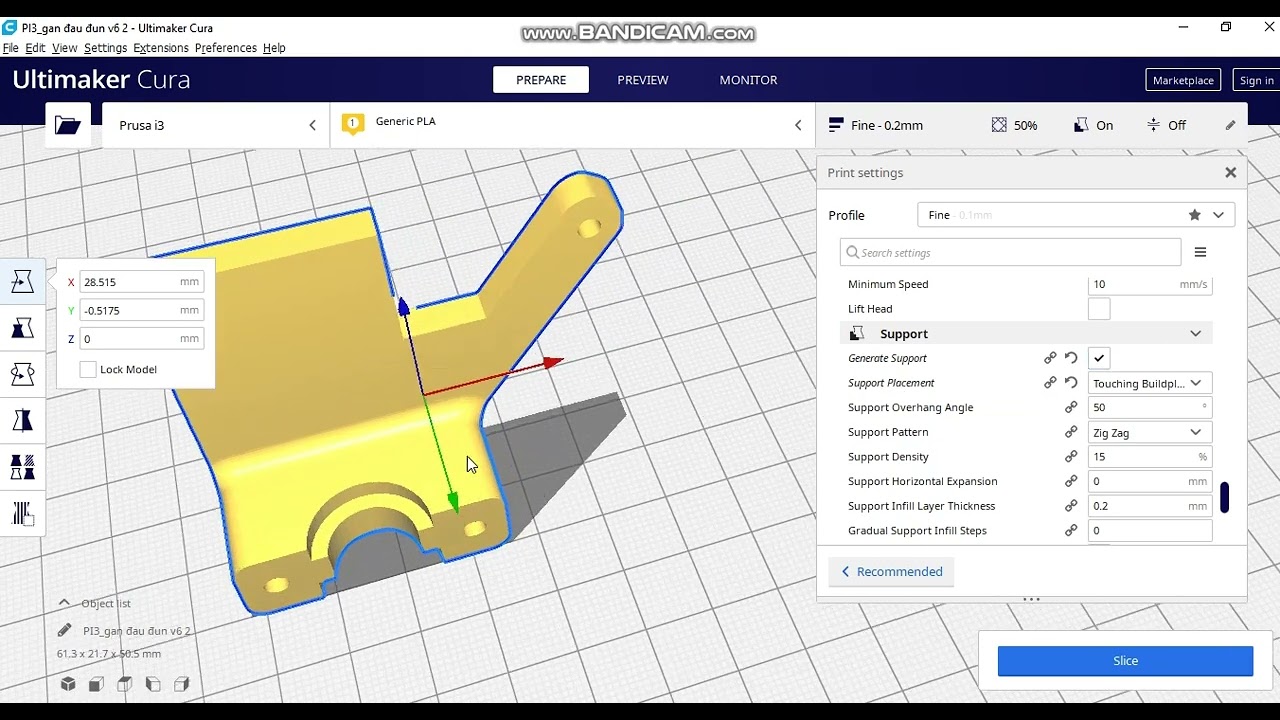Close the Print settings panel
The height and width of the screenshot is (720, 1280).
[x=1230, y=173]
